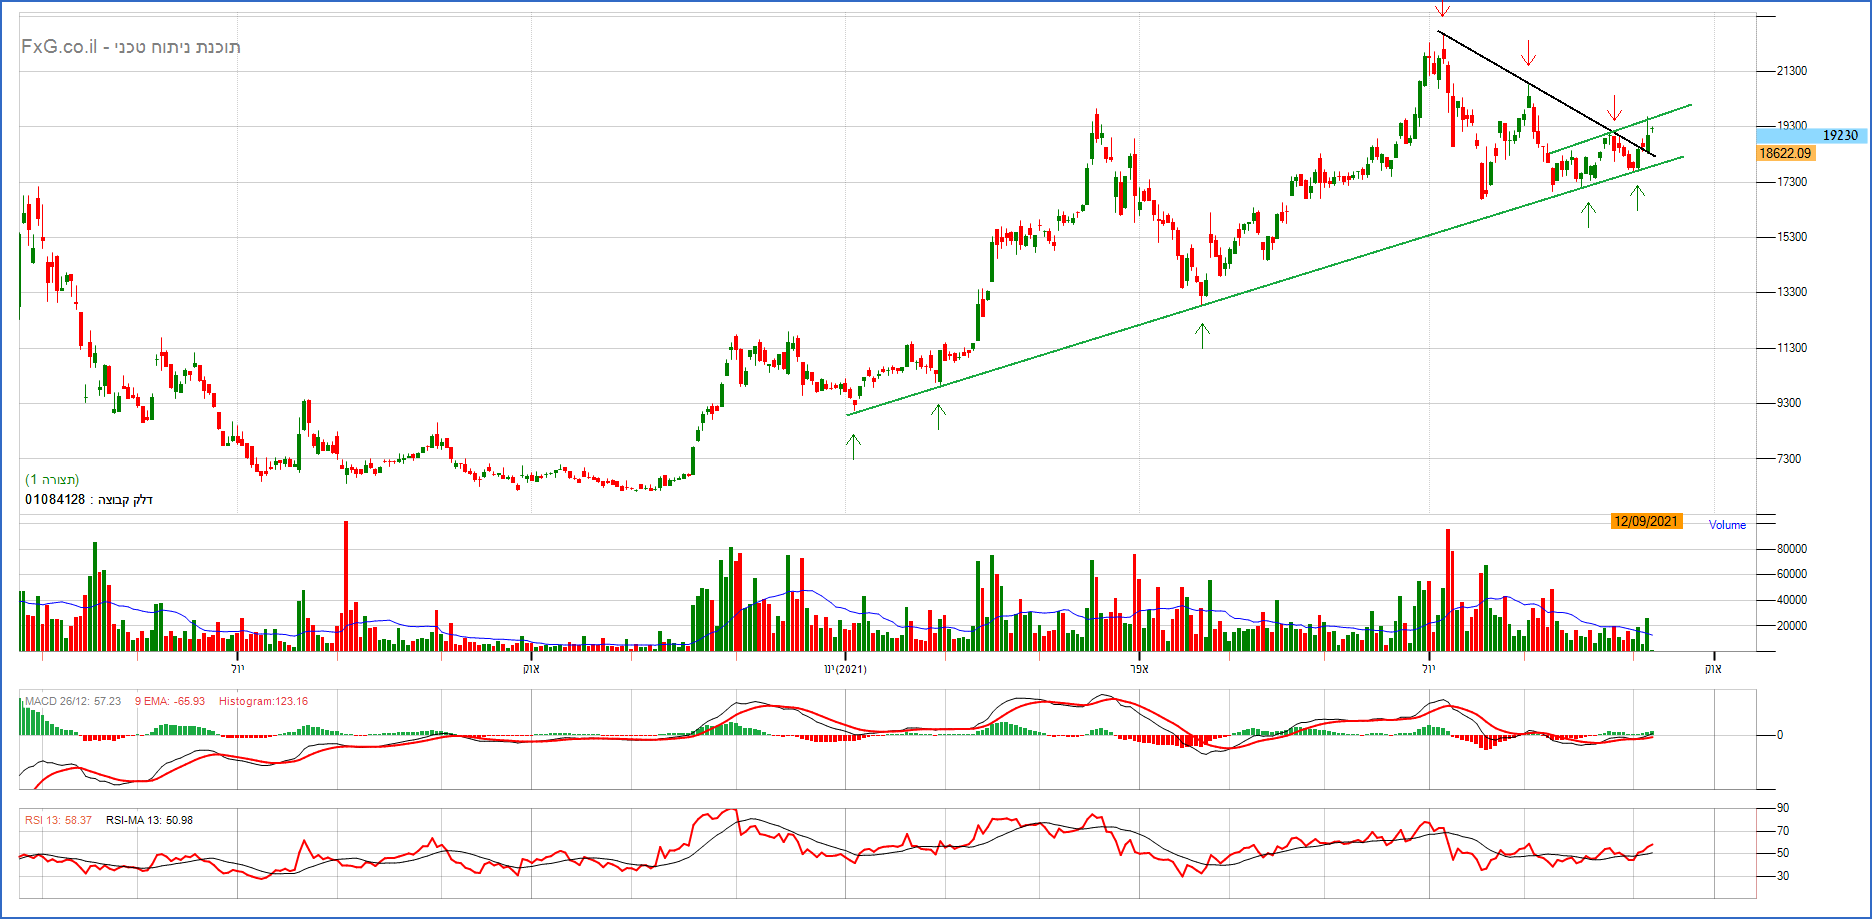Click the rightmost green up arrow below the candles
The width and height of the screenshot is (1872, 919).
[x=1637, y=198]
